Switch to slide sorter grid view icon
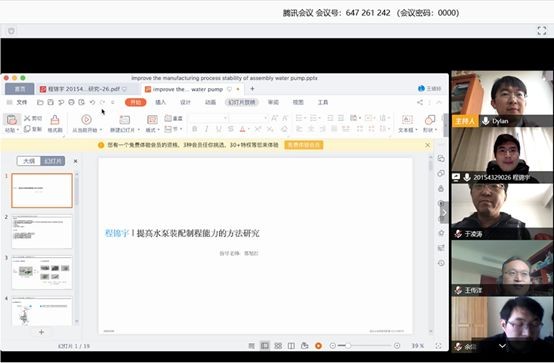The image size is (554, 363). 278,346
